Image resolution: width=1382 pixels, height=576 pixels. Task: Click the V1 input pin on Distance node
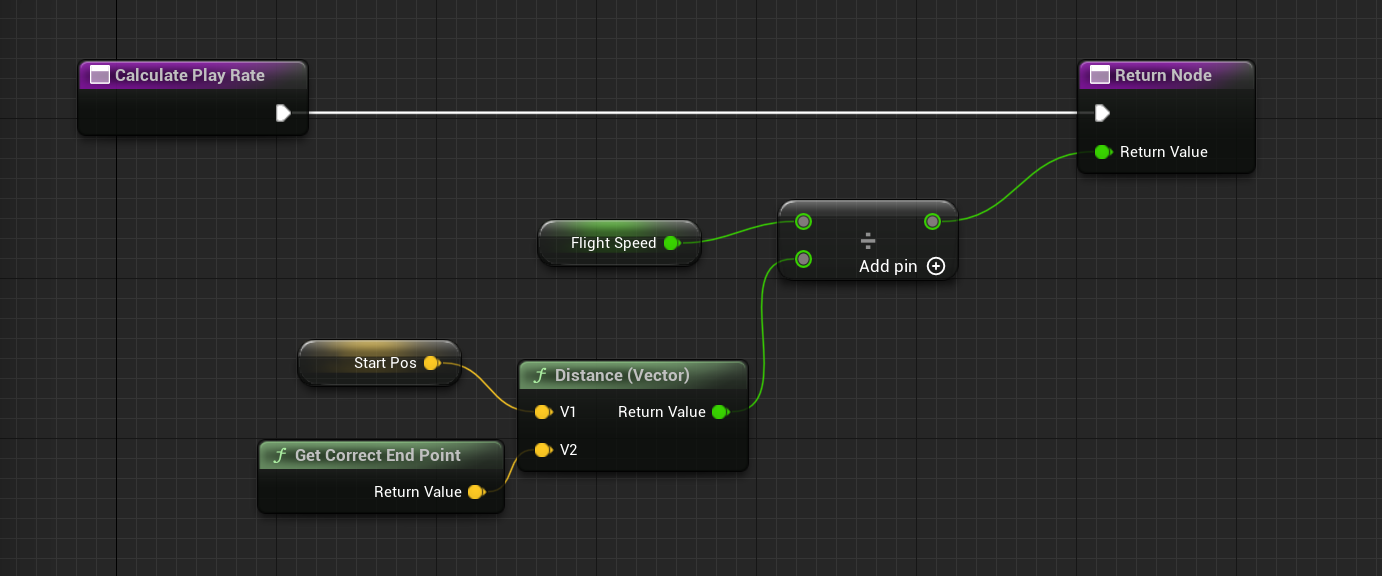pos(542,412)
